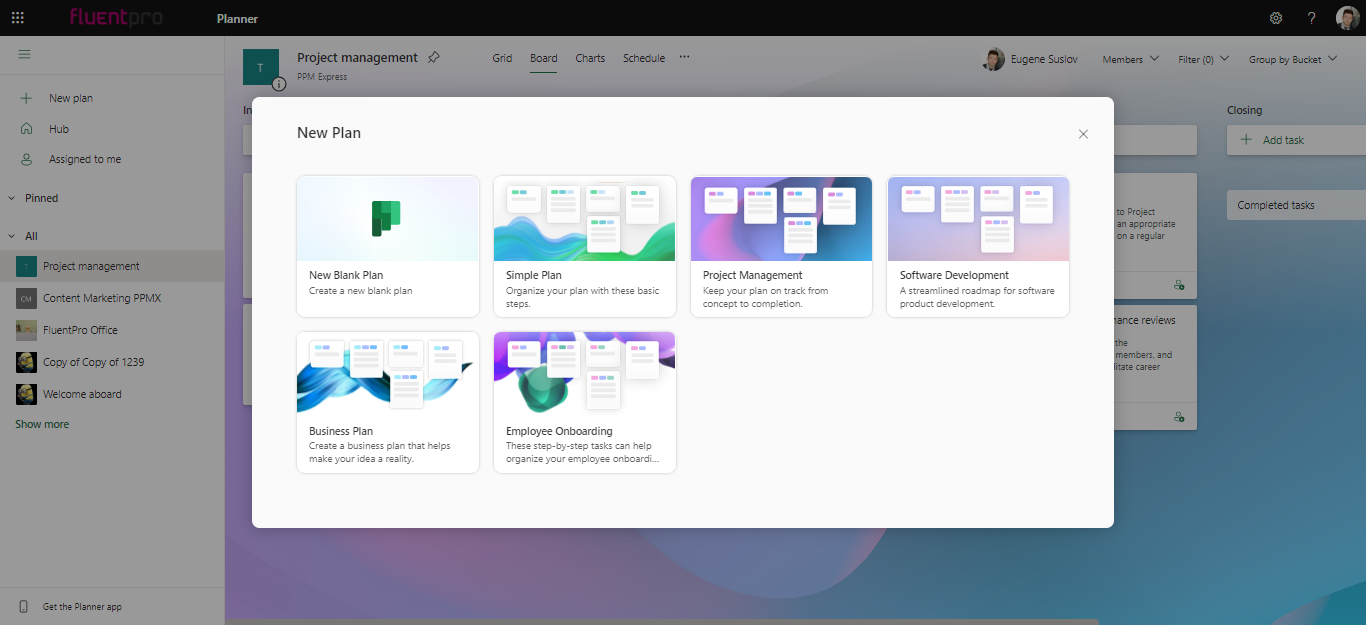The image size is (1366, 625).
Task: Expand the Members dropdown
Action: click(x=1131, y=59)
